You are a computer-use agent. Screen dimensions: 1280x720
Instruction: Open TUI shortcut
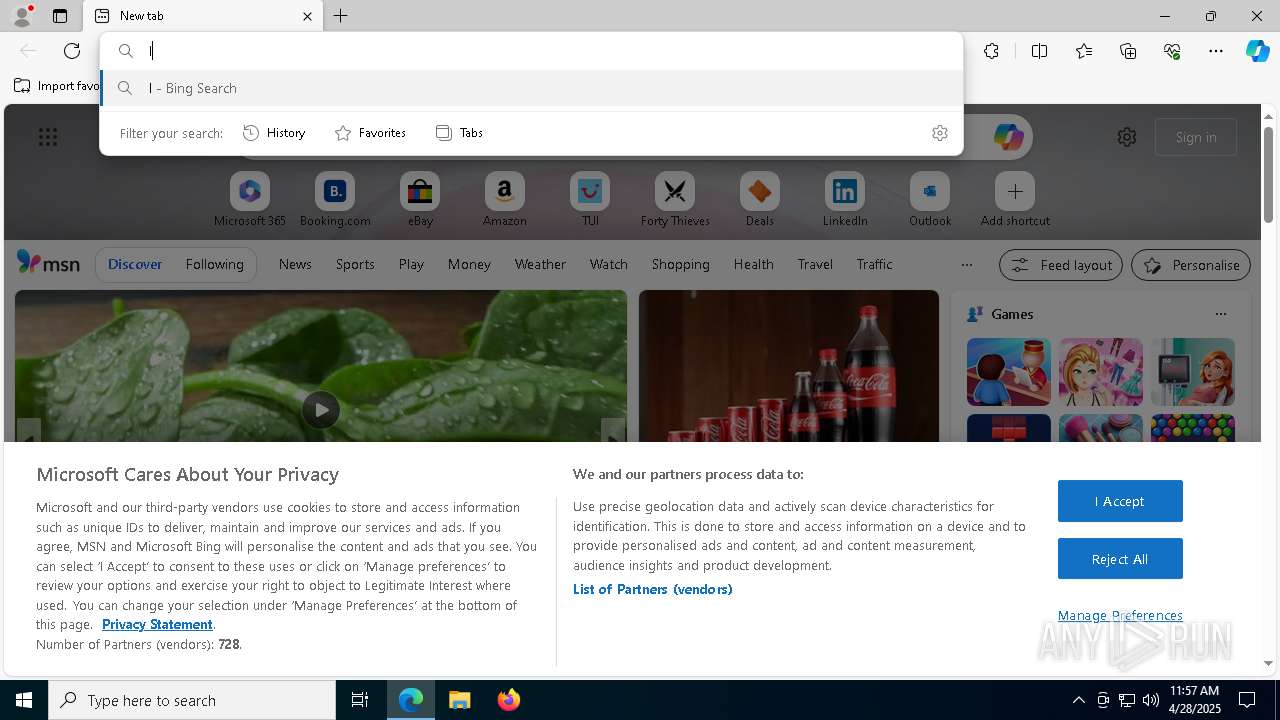pyautogui.click(x=590, y=200)
